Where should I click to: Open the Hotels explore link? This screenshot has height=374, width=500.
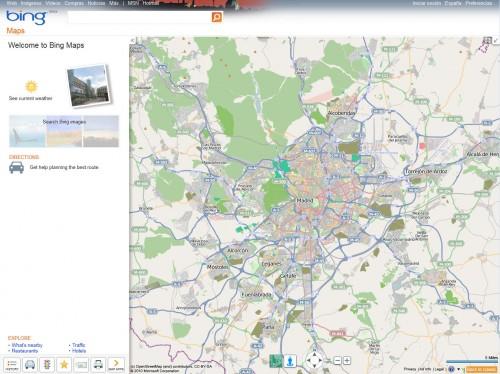pos(79,351)
